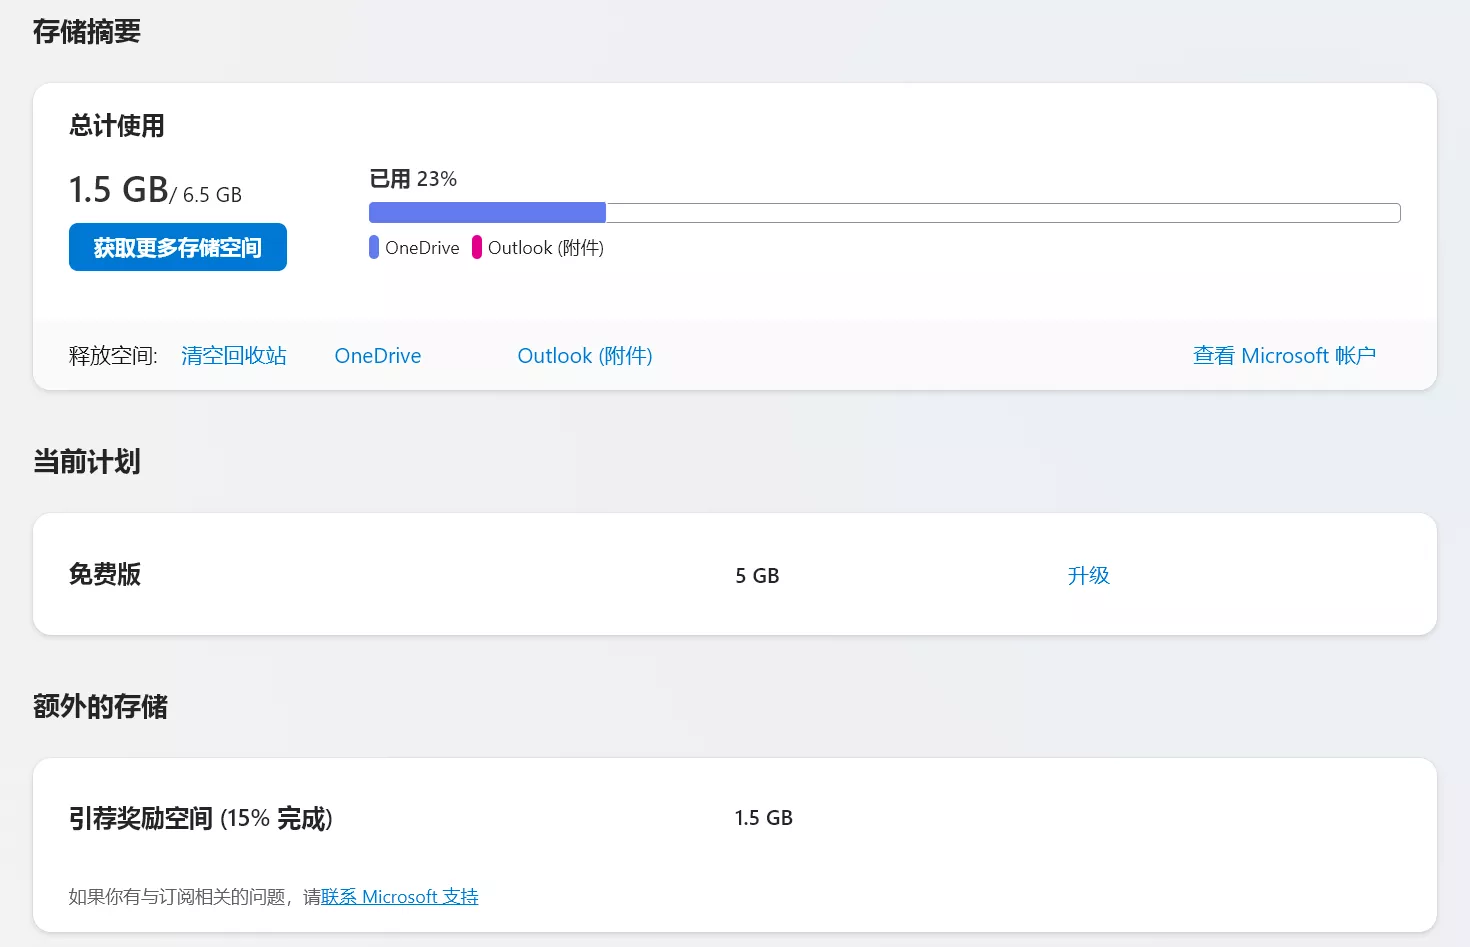Click the pink Outlook legend swatch
This screenshot has height=947, width=1470.
click(477, 247)
